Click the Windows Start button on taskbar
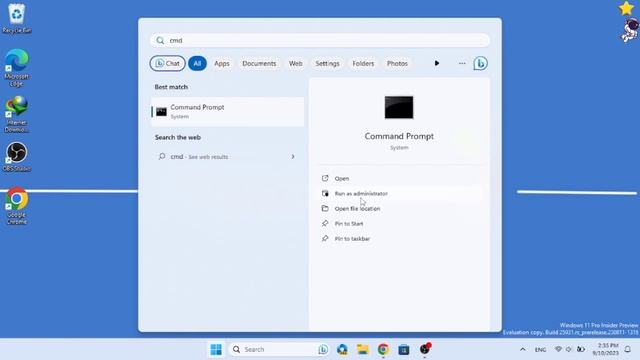The width and height of the screenshot is (640, 360). 216,349
